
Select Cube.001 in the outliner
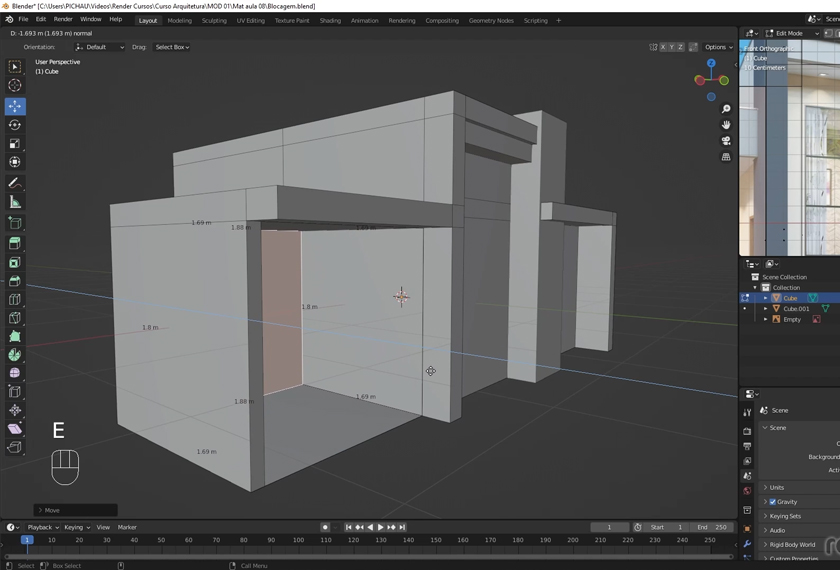pos(796,309)
